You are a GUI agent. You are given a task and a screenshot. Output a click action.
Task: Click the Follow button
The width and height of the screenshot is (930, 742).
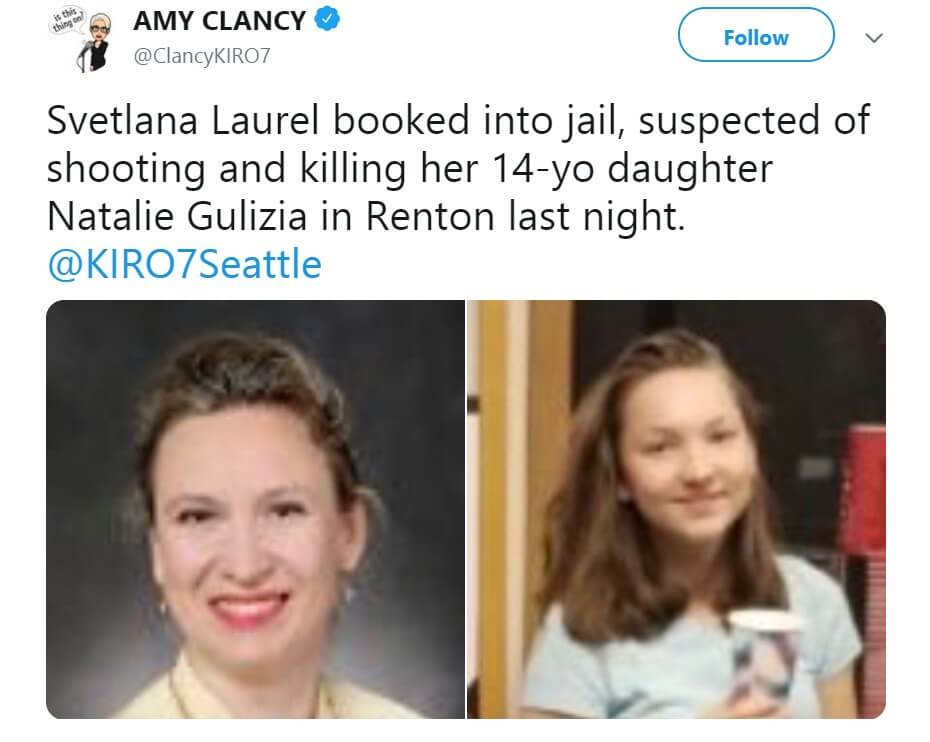coord(756,35)
